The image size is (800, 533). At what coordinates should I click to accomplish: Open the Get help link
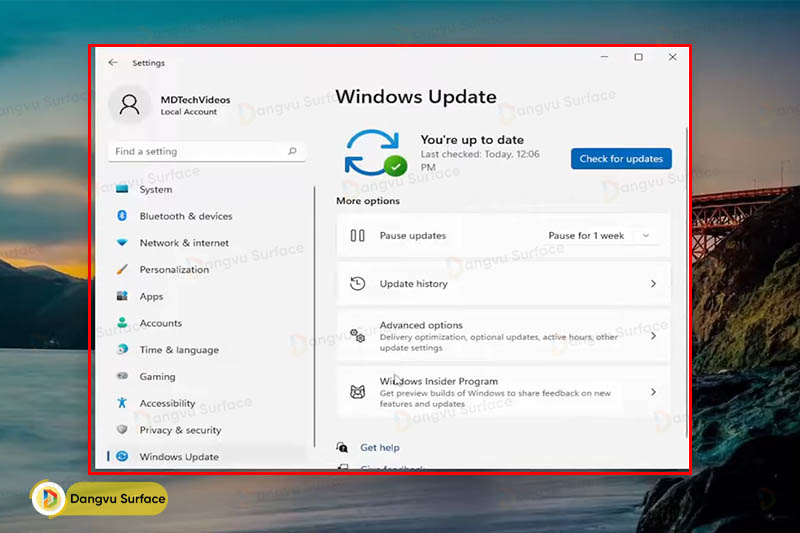coord(380,447)
